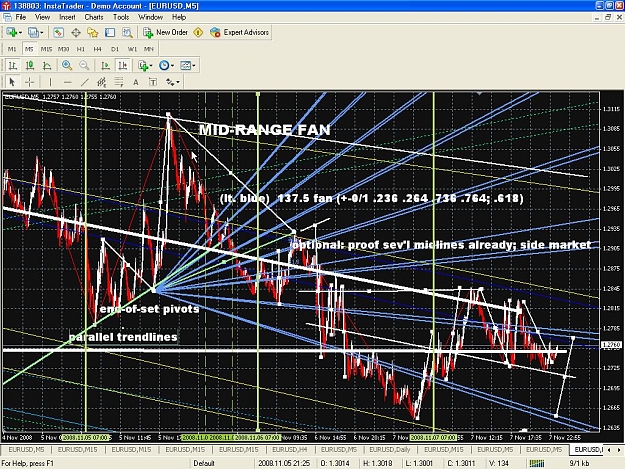The height and width of the screenshot is (469, 625).
Task: Click the Default profile in status bar
Action: [204, 463]
